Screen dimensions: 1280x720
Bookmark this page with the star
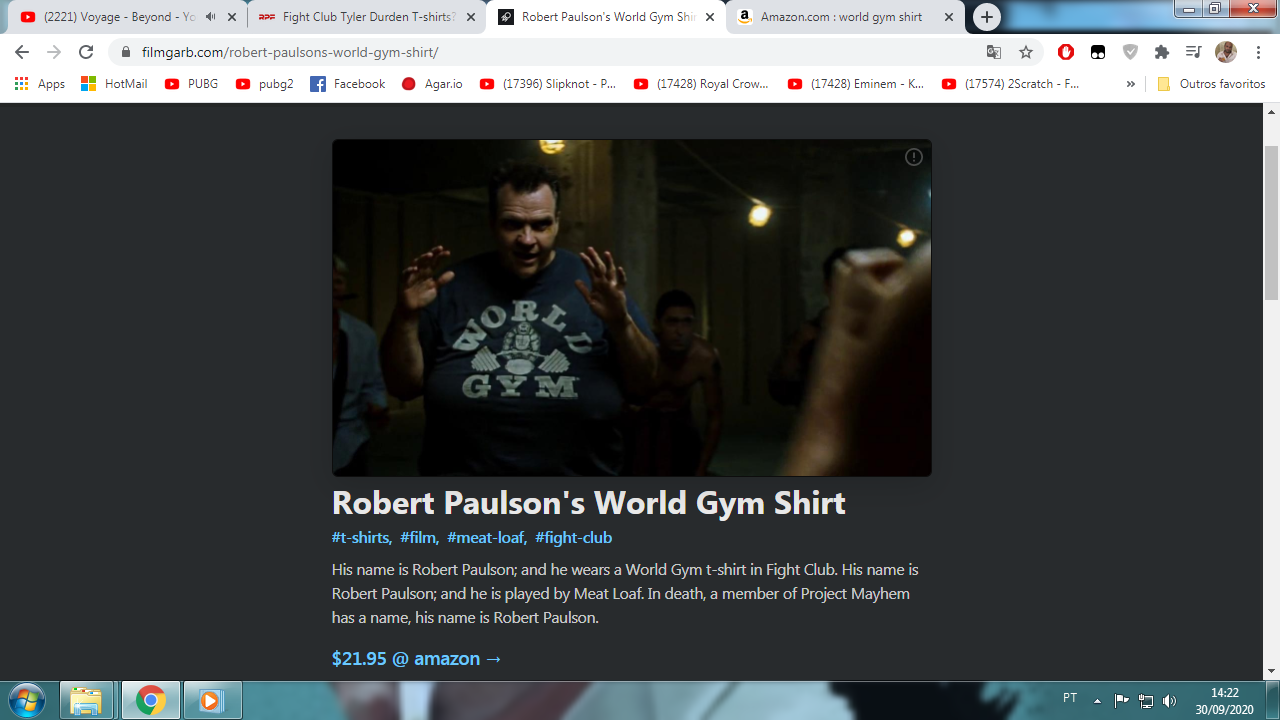pos(1026,52)
